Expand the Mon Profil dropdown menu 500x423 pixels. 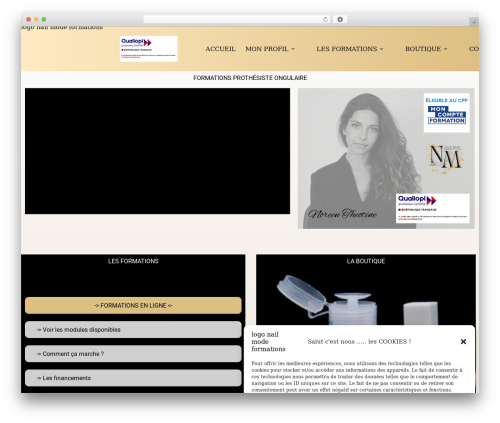pyautogui.click(x=270, y=49)
